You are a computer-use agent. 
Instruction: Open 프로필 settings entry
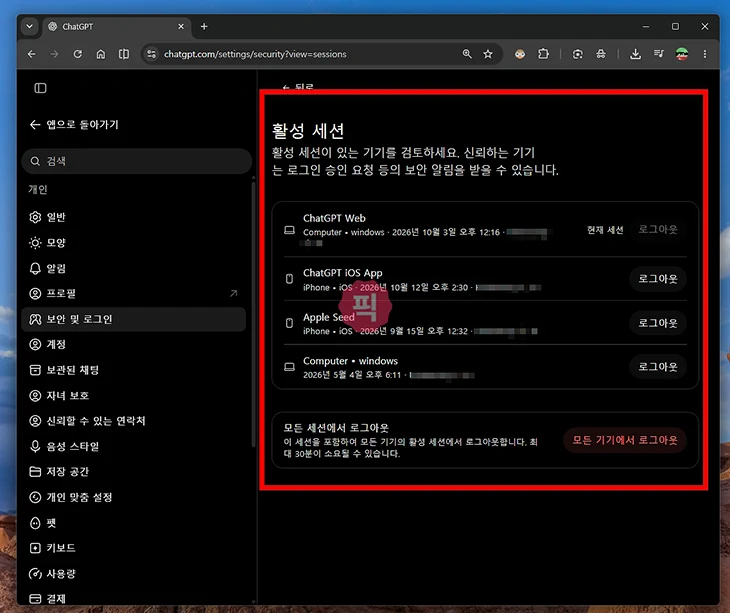coord(134,293)
